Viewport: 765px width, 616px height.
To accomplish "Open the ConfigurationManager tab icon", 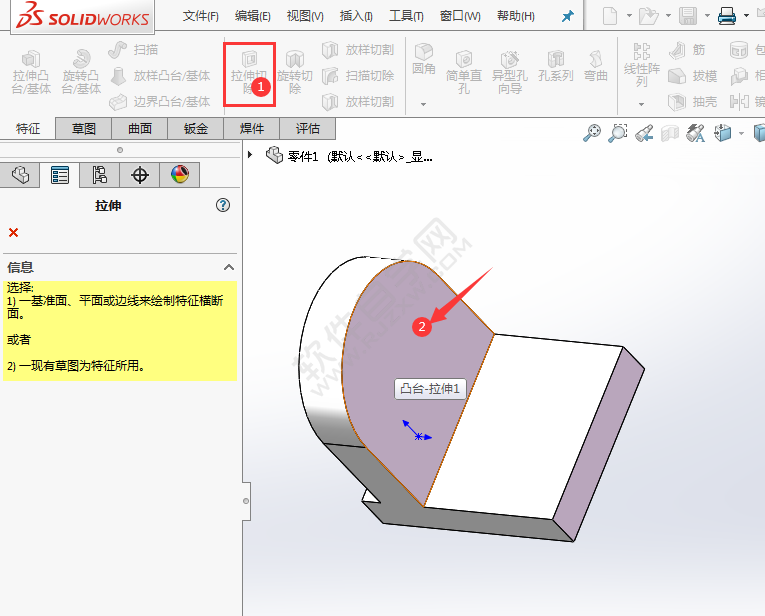I will point(100,175).
